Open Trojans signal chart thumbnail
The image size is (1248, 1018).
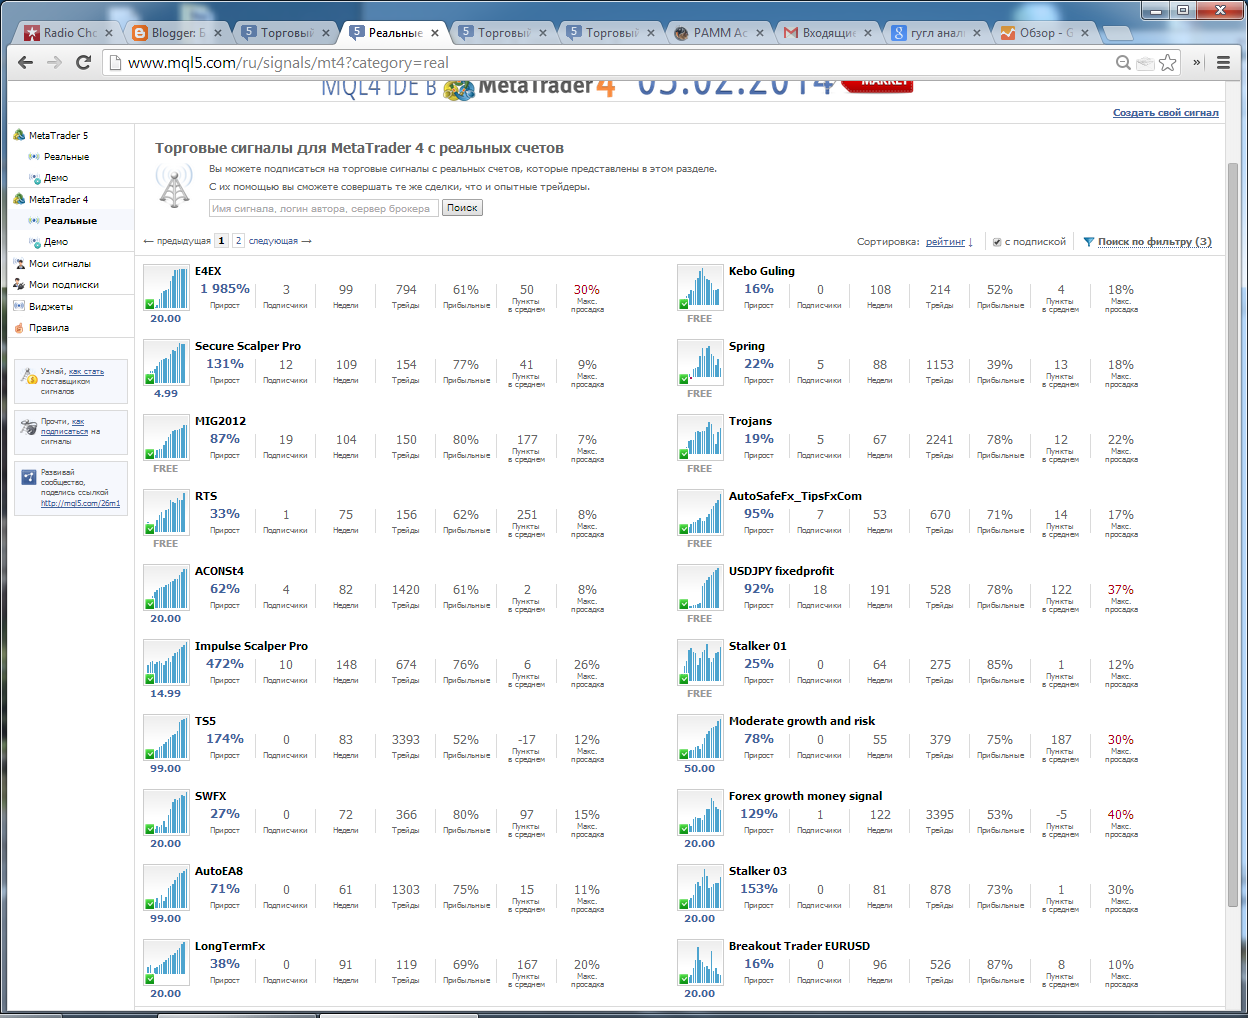[x=700, y=438]
